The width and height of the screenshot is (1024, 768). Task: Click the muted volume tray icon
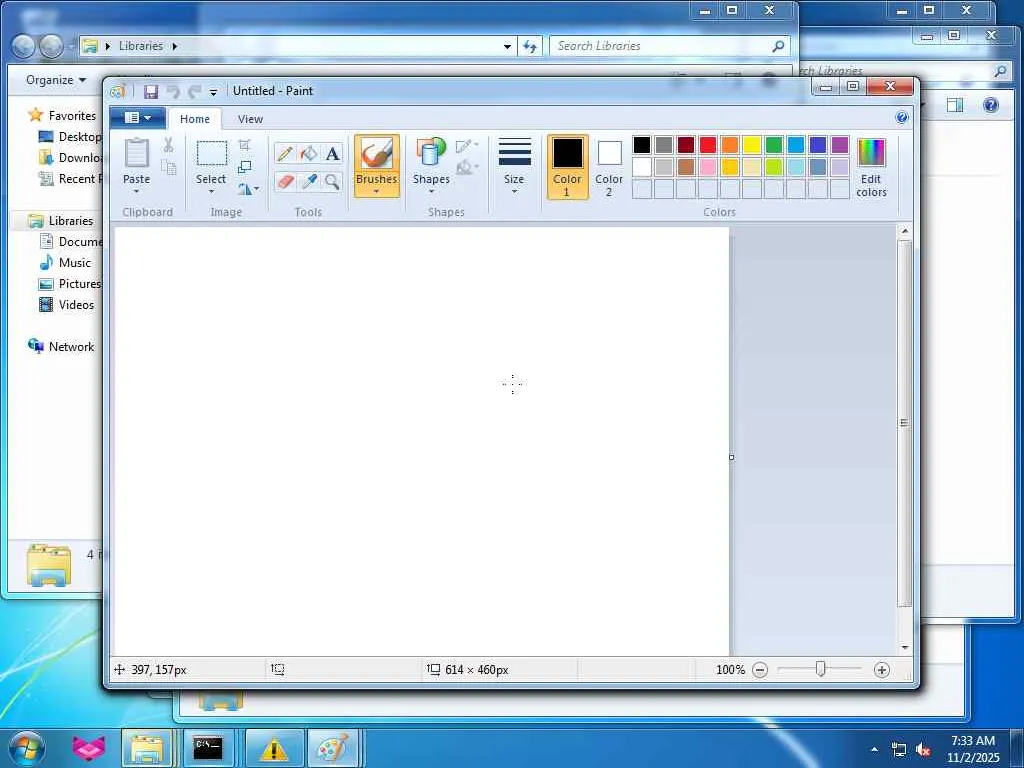923,750
